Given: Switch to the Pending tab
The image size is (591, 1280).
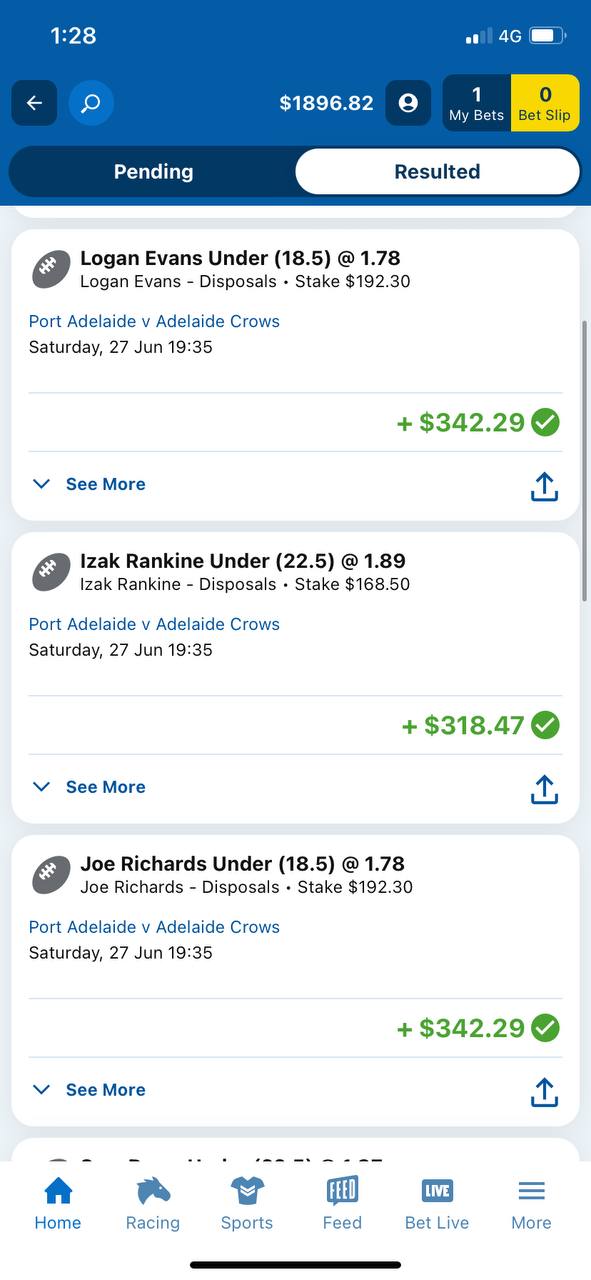Looking at the screenshot, I should 153,171.
